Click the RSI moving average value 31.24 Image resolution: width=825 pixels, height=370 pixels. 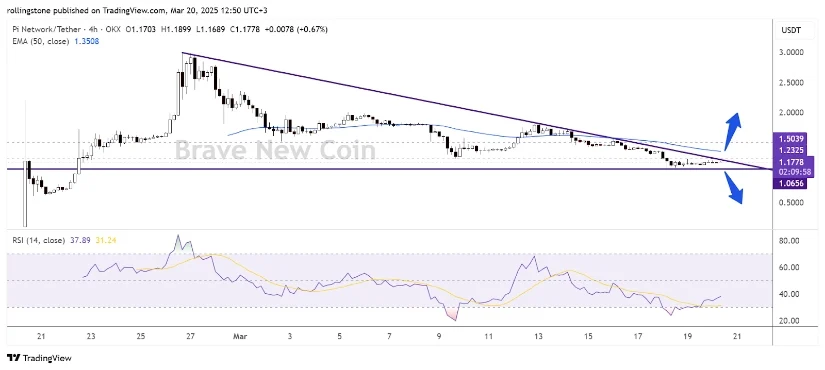coord(106,240)
